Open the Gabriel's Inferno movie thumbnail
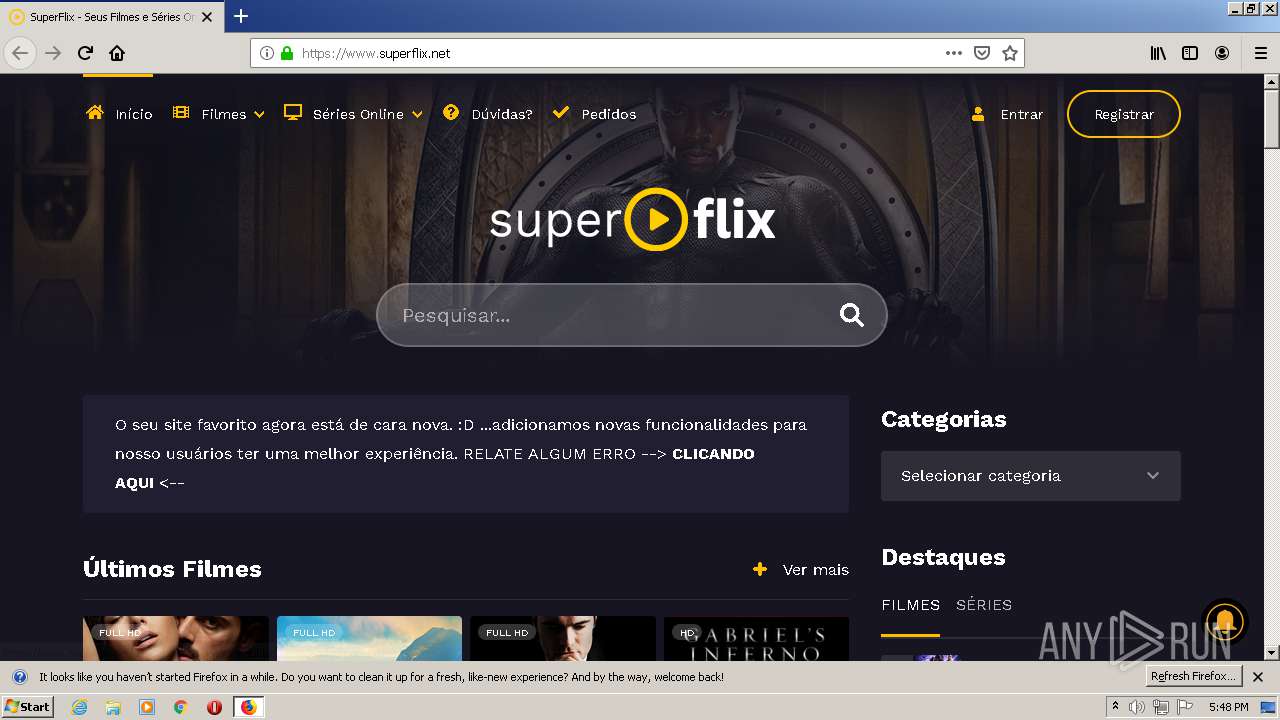1280x720 pixels. click(x=756, y=638)
